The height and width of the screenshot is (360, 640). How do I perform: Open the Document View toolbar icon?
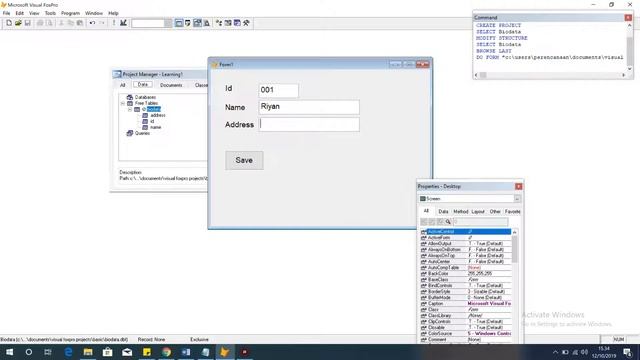click(x=207, y=23)
